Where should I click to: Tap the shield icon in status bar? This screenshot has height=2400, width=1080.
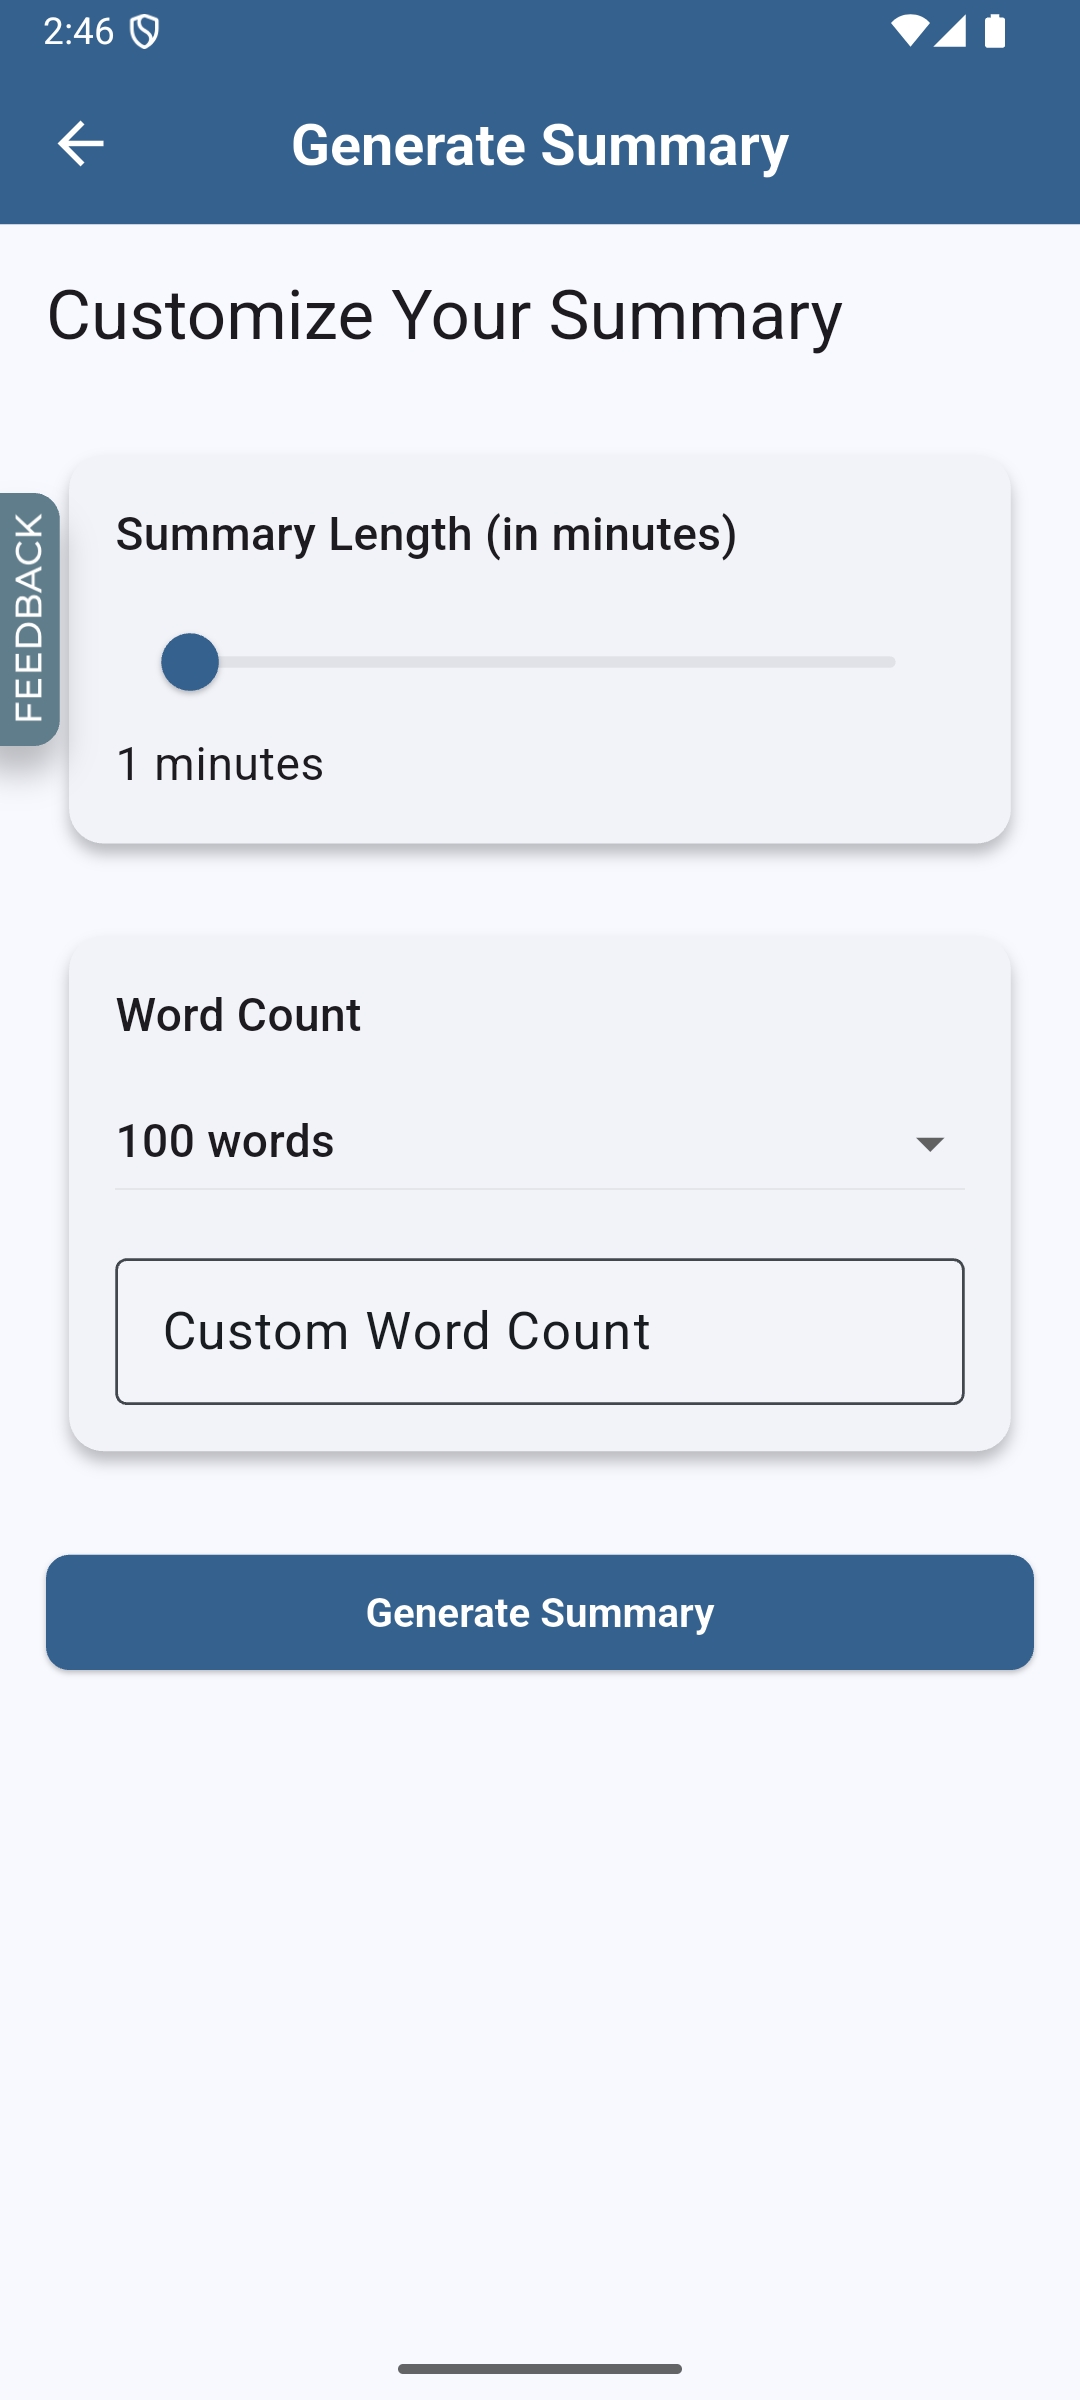coord(145,32)
